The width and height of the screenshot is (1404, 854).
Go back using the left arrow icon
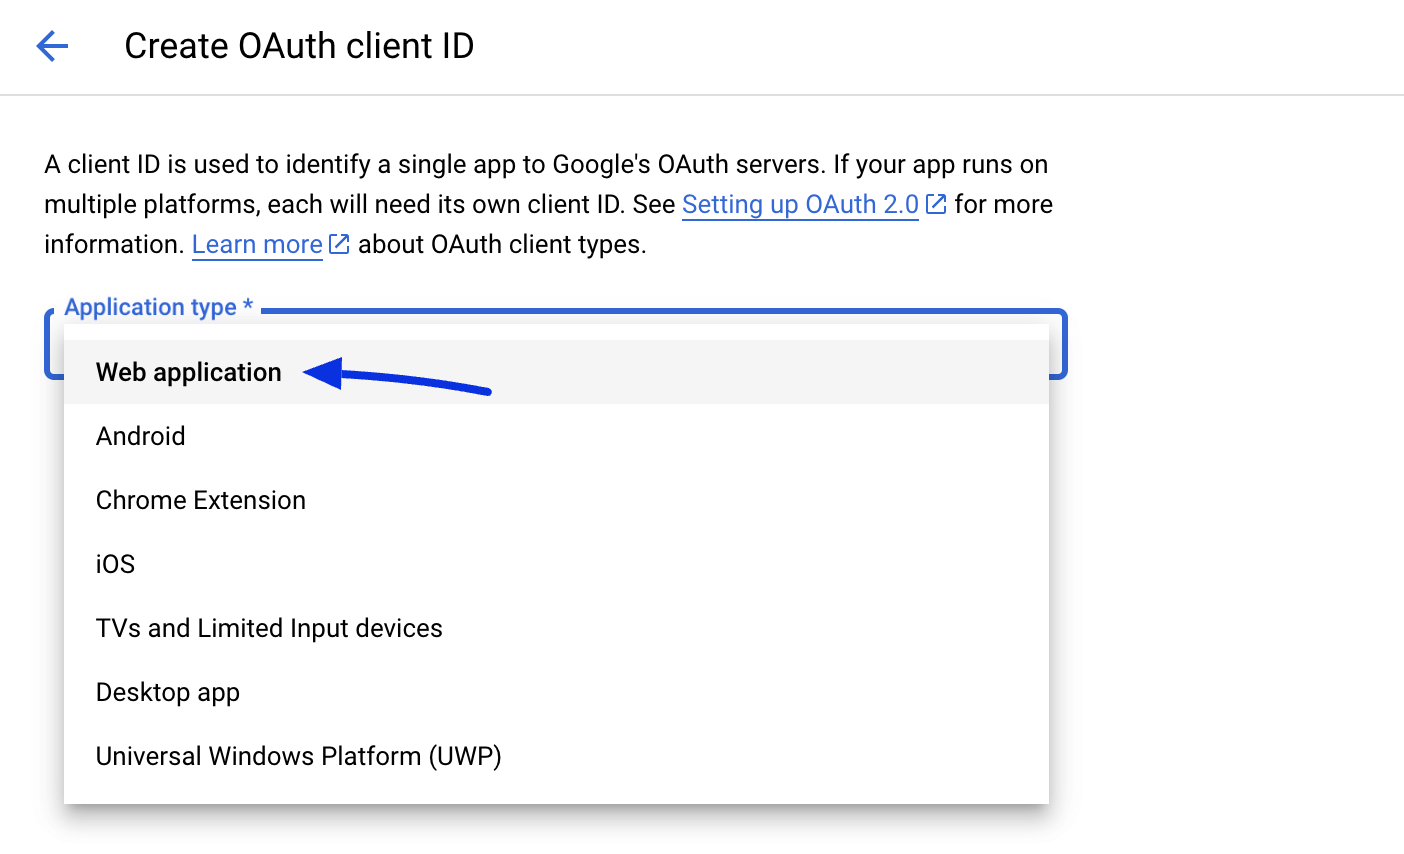pos(52,46)
